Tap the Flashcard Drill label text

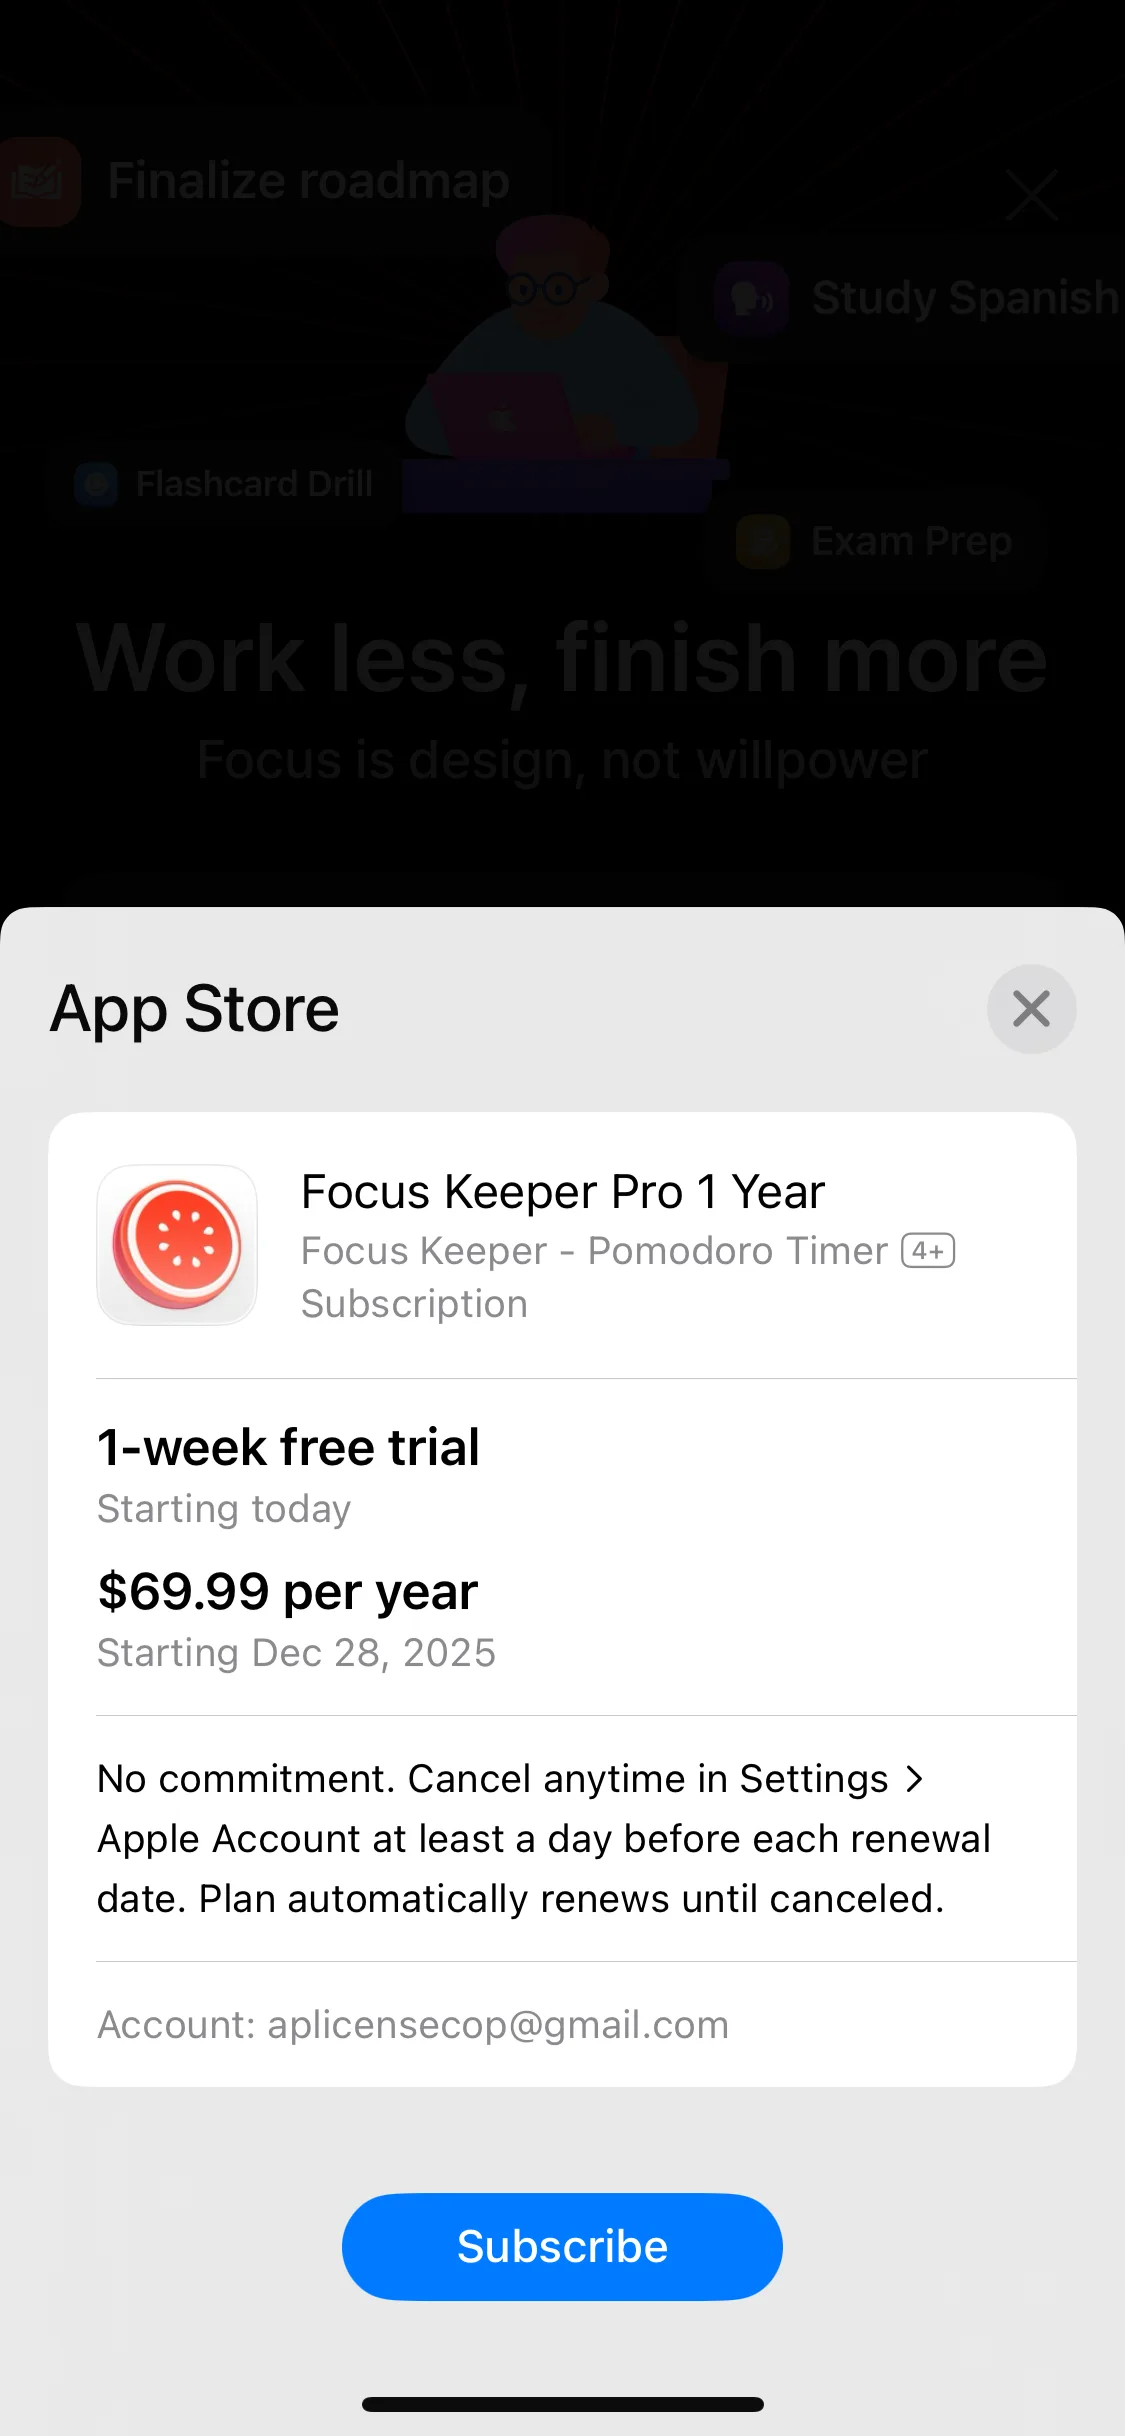click(254, 485)
